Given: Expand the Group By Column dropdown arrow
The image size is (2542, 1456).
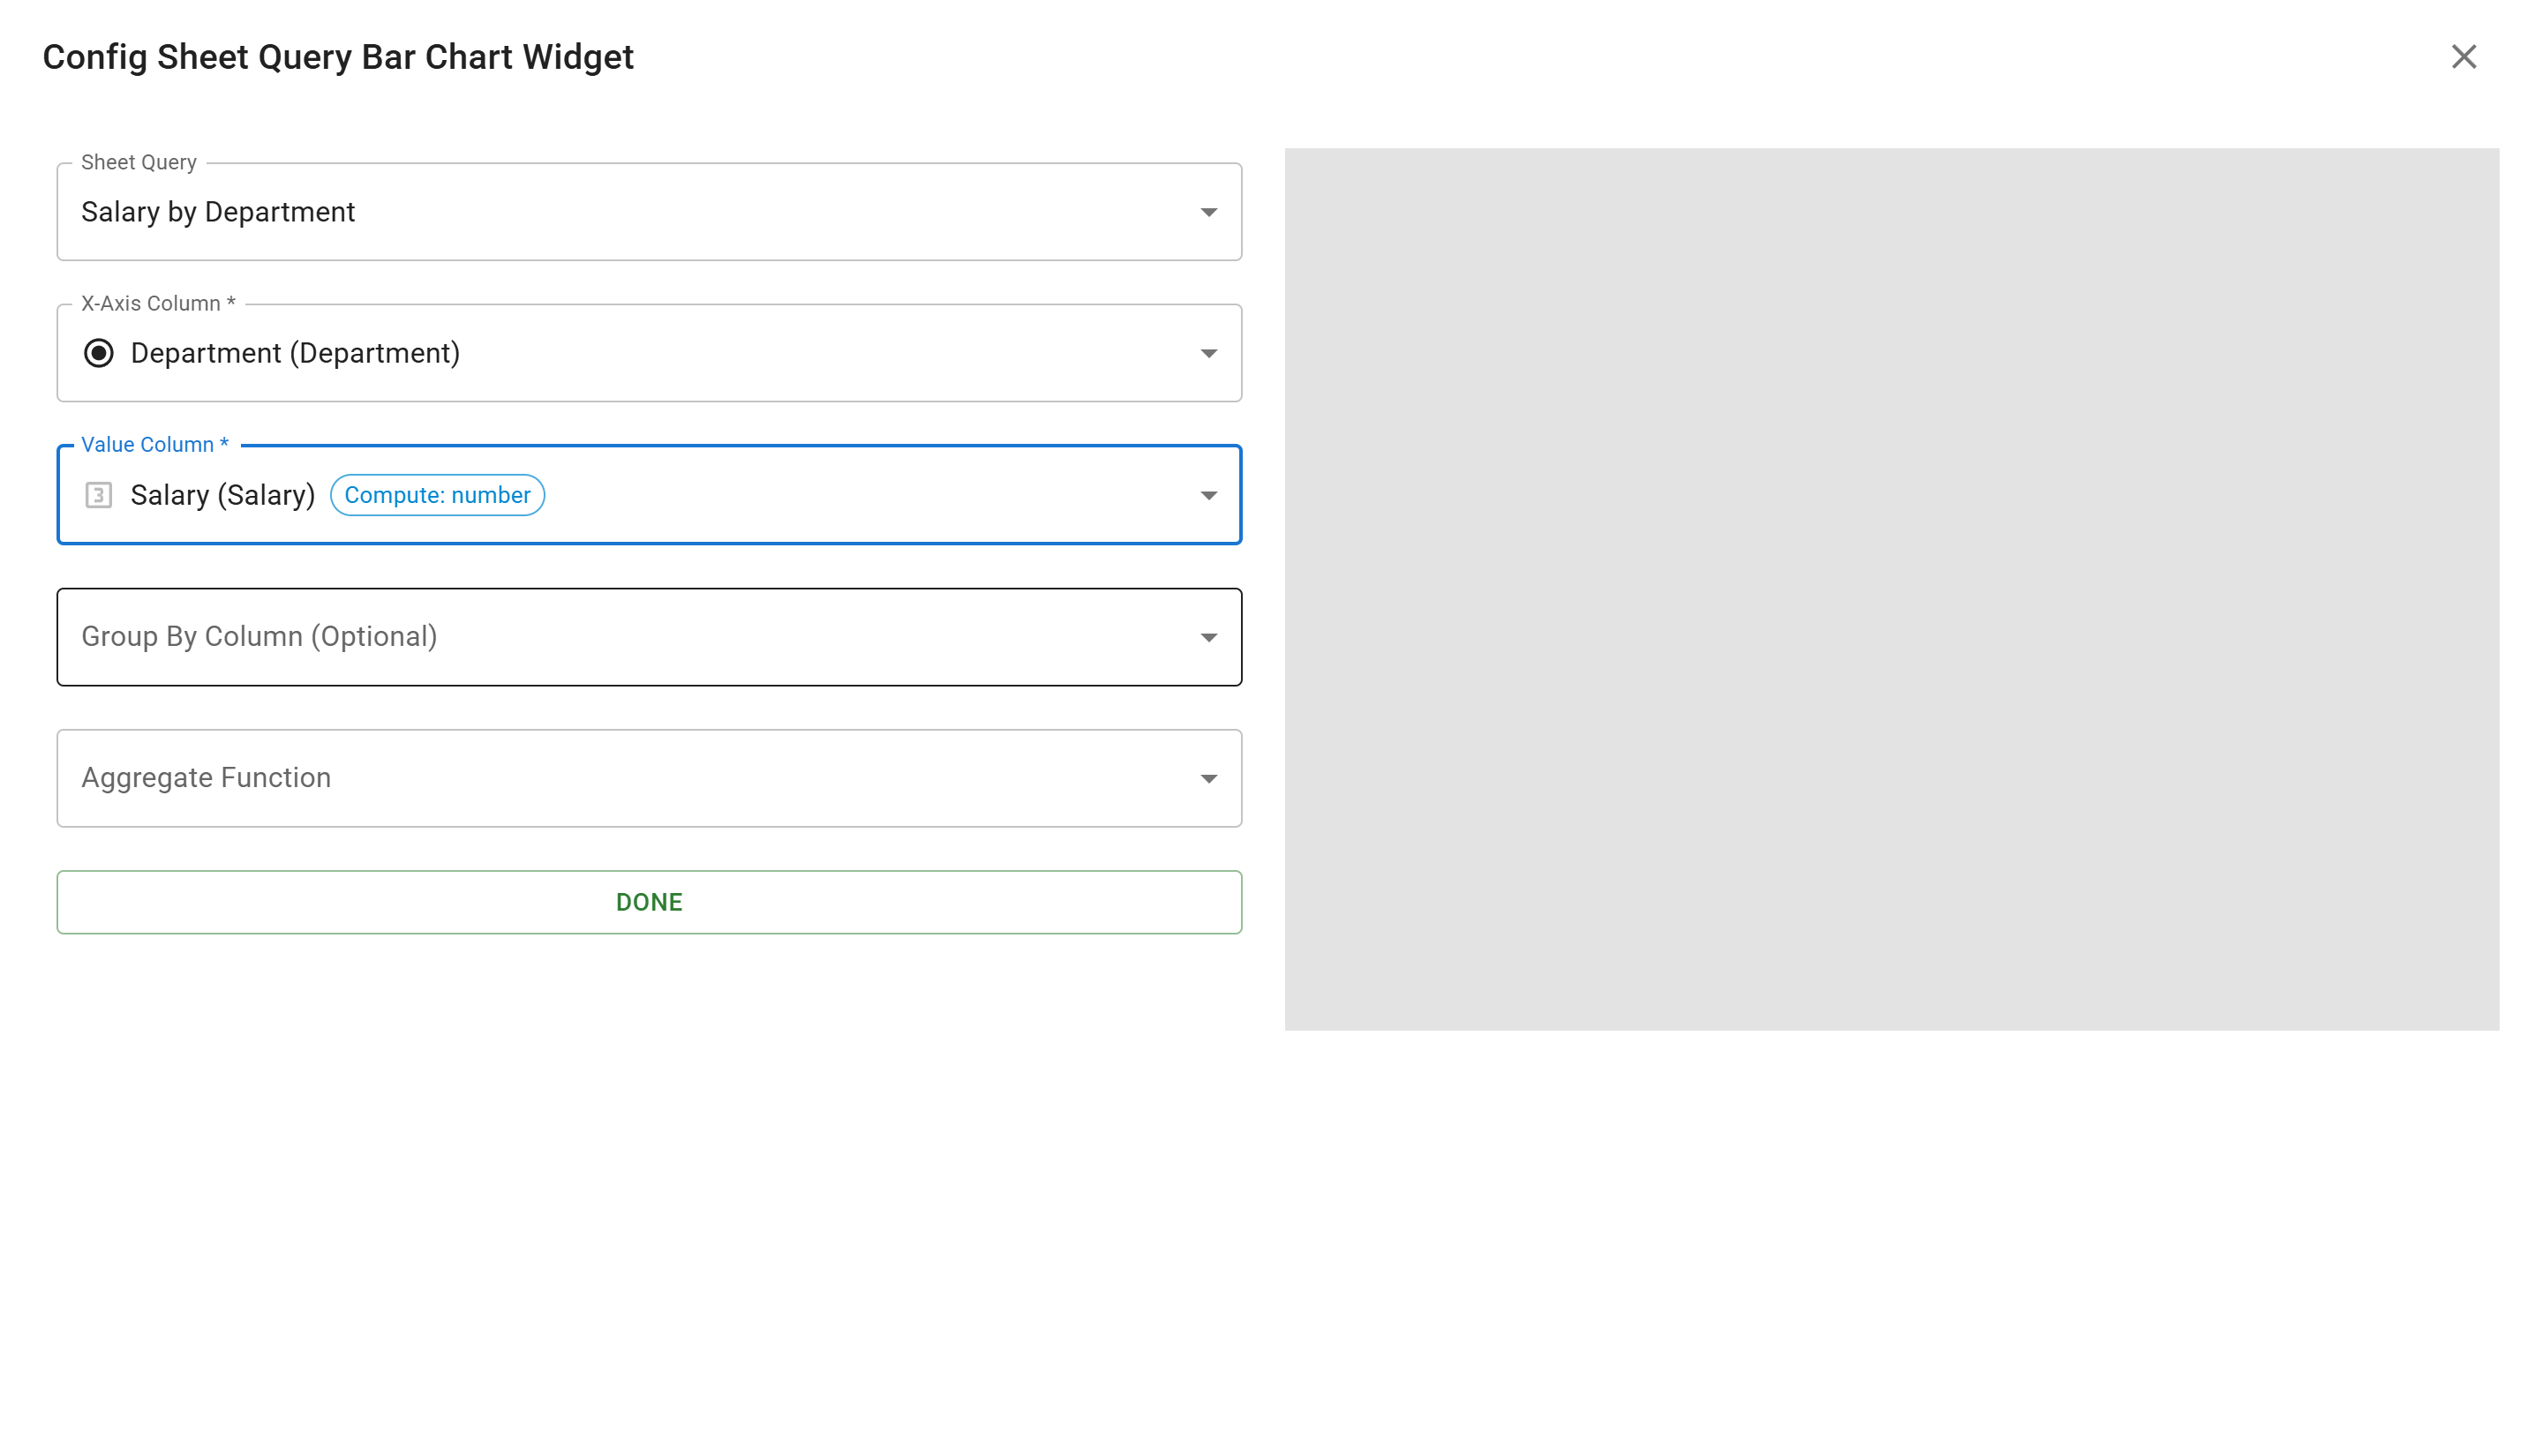Looking at the screenshot, I should (1208, 637).
